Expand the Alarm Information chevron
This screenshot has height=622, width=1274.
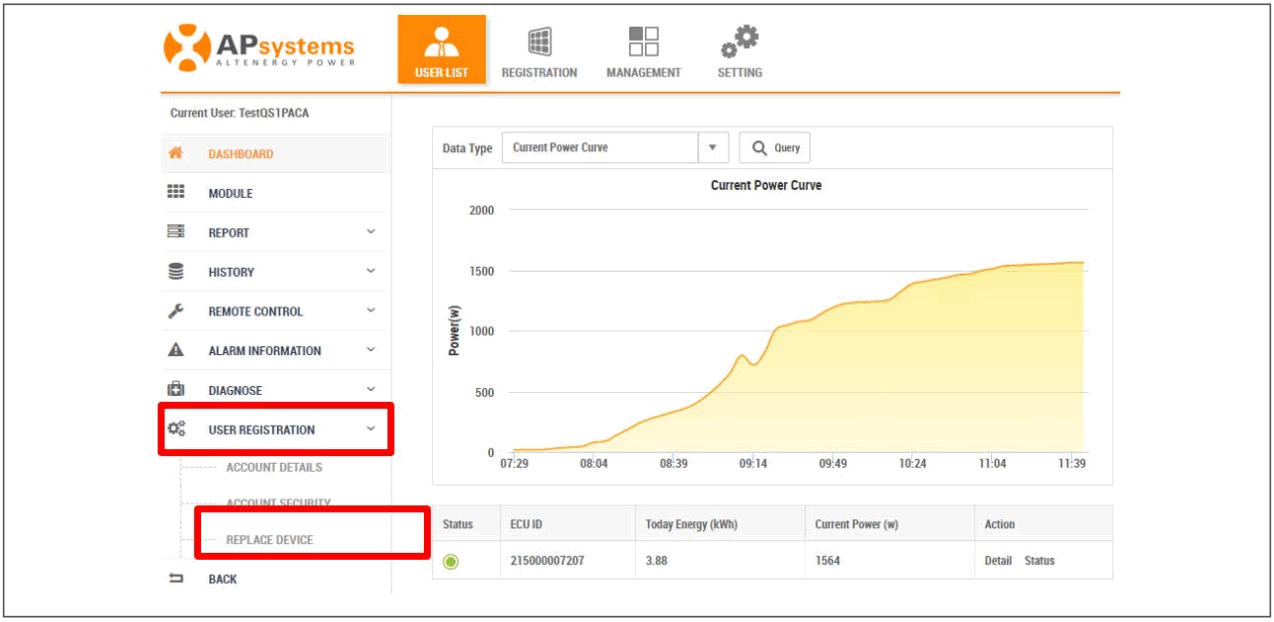click(x=371, y=350)
